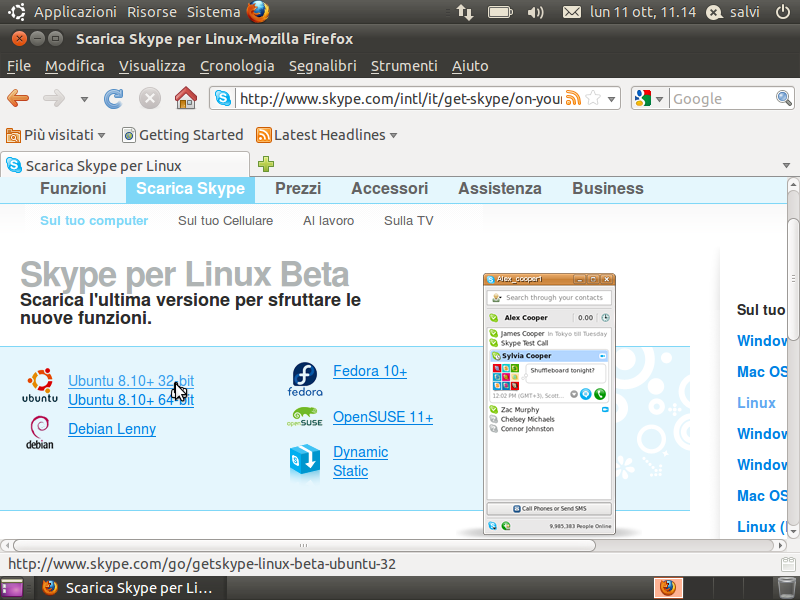
Task: Show the desktop via the purple panel button
Action: point(11,588)
